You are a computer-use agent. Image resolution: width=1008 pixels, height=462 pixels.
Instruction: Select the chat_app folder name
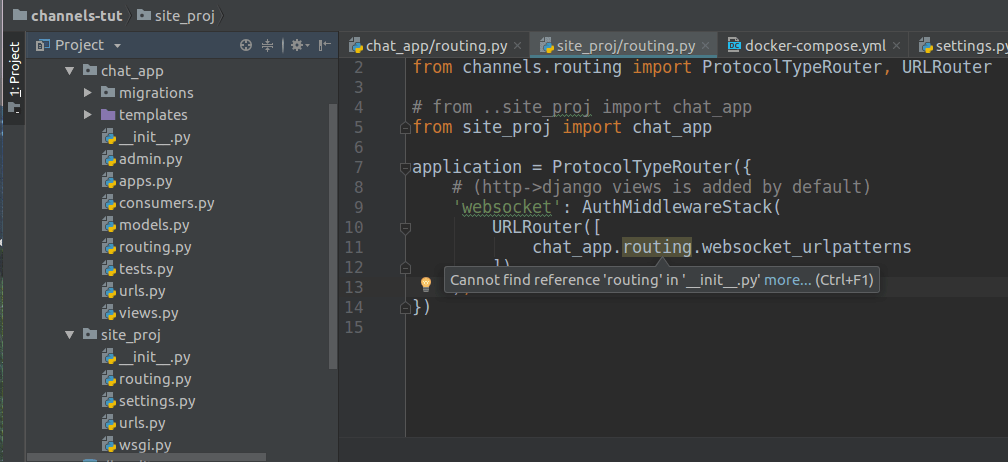(132, 71)
